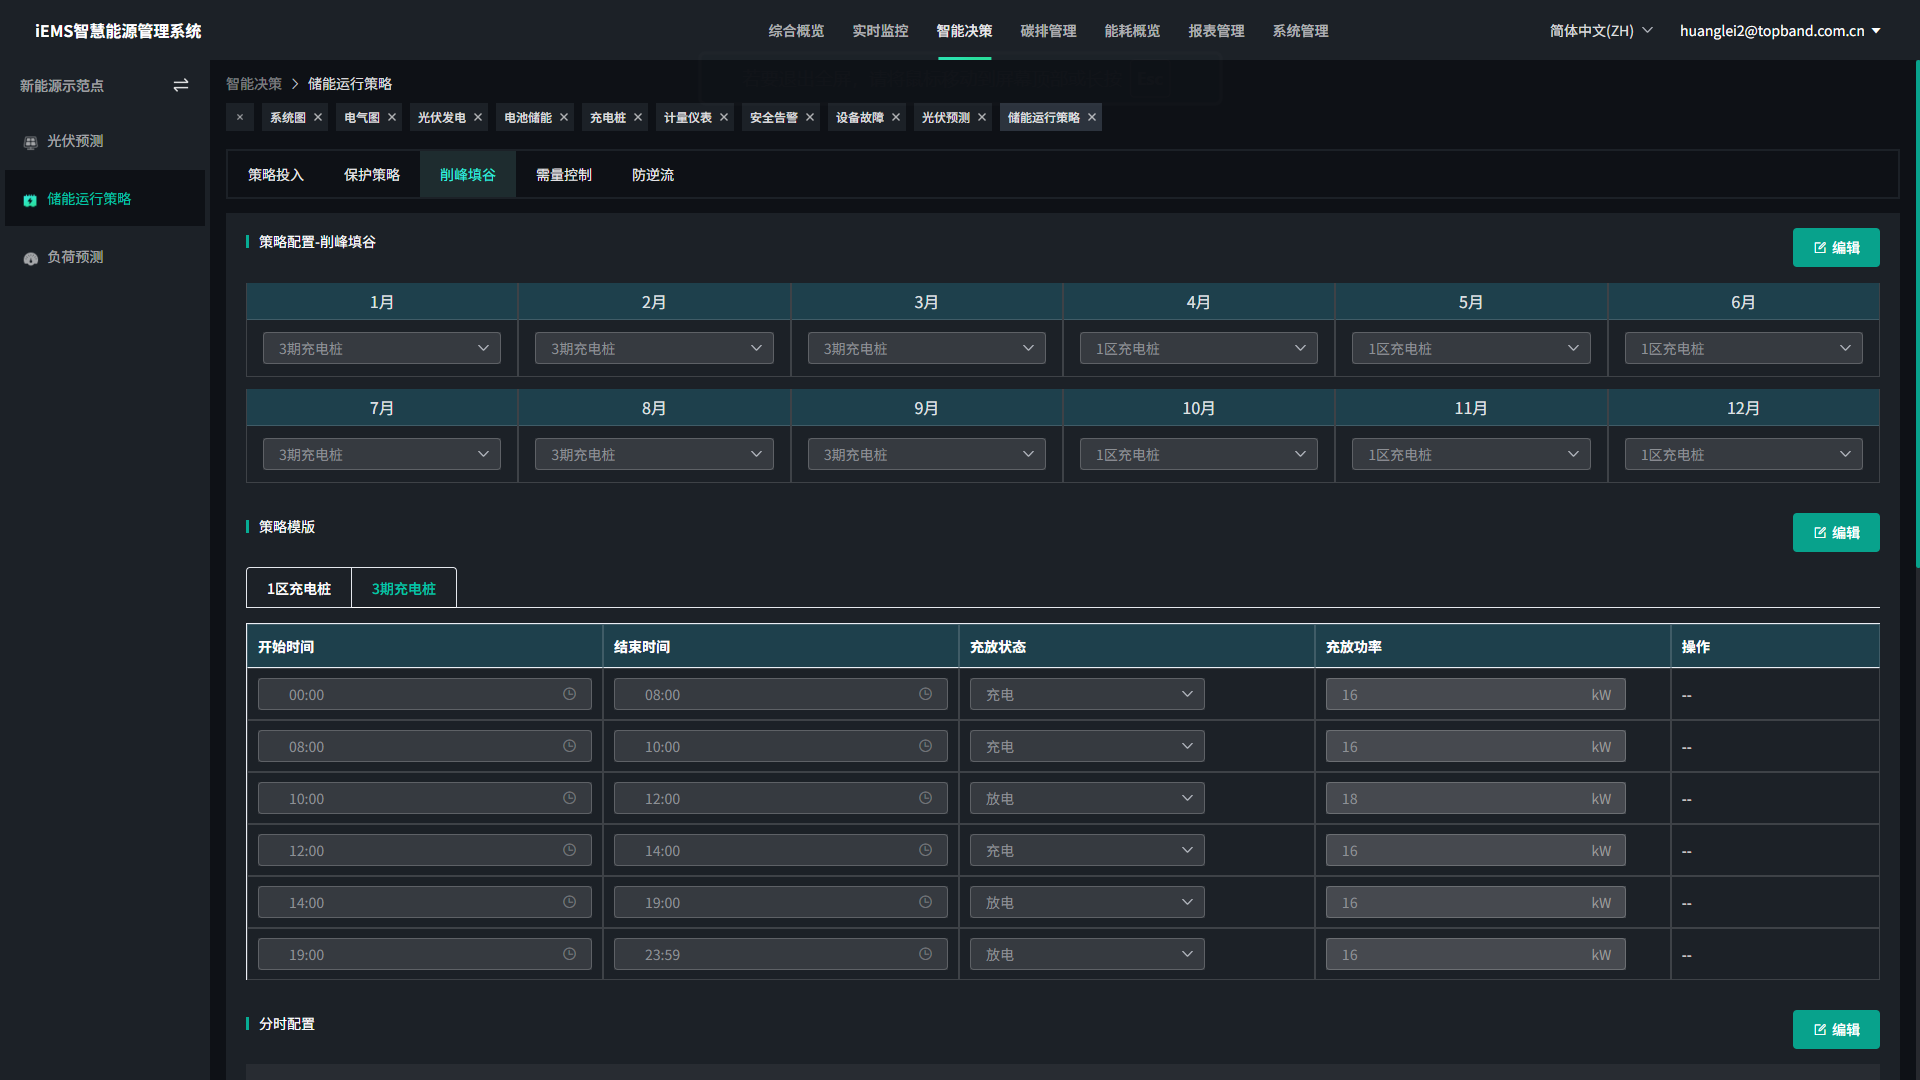Dismiss the 电气图 tag
The width and height of the screenshot is (1920, 1080).
pos(392,117)
